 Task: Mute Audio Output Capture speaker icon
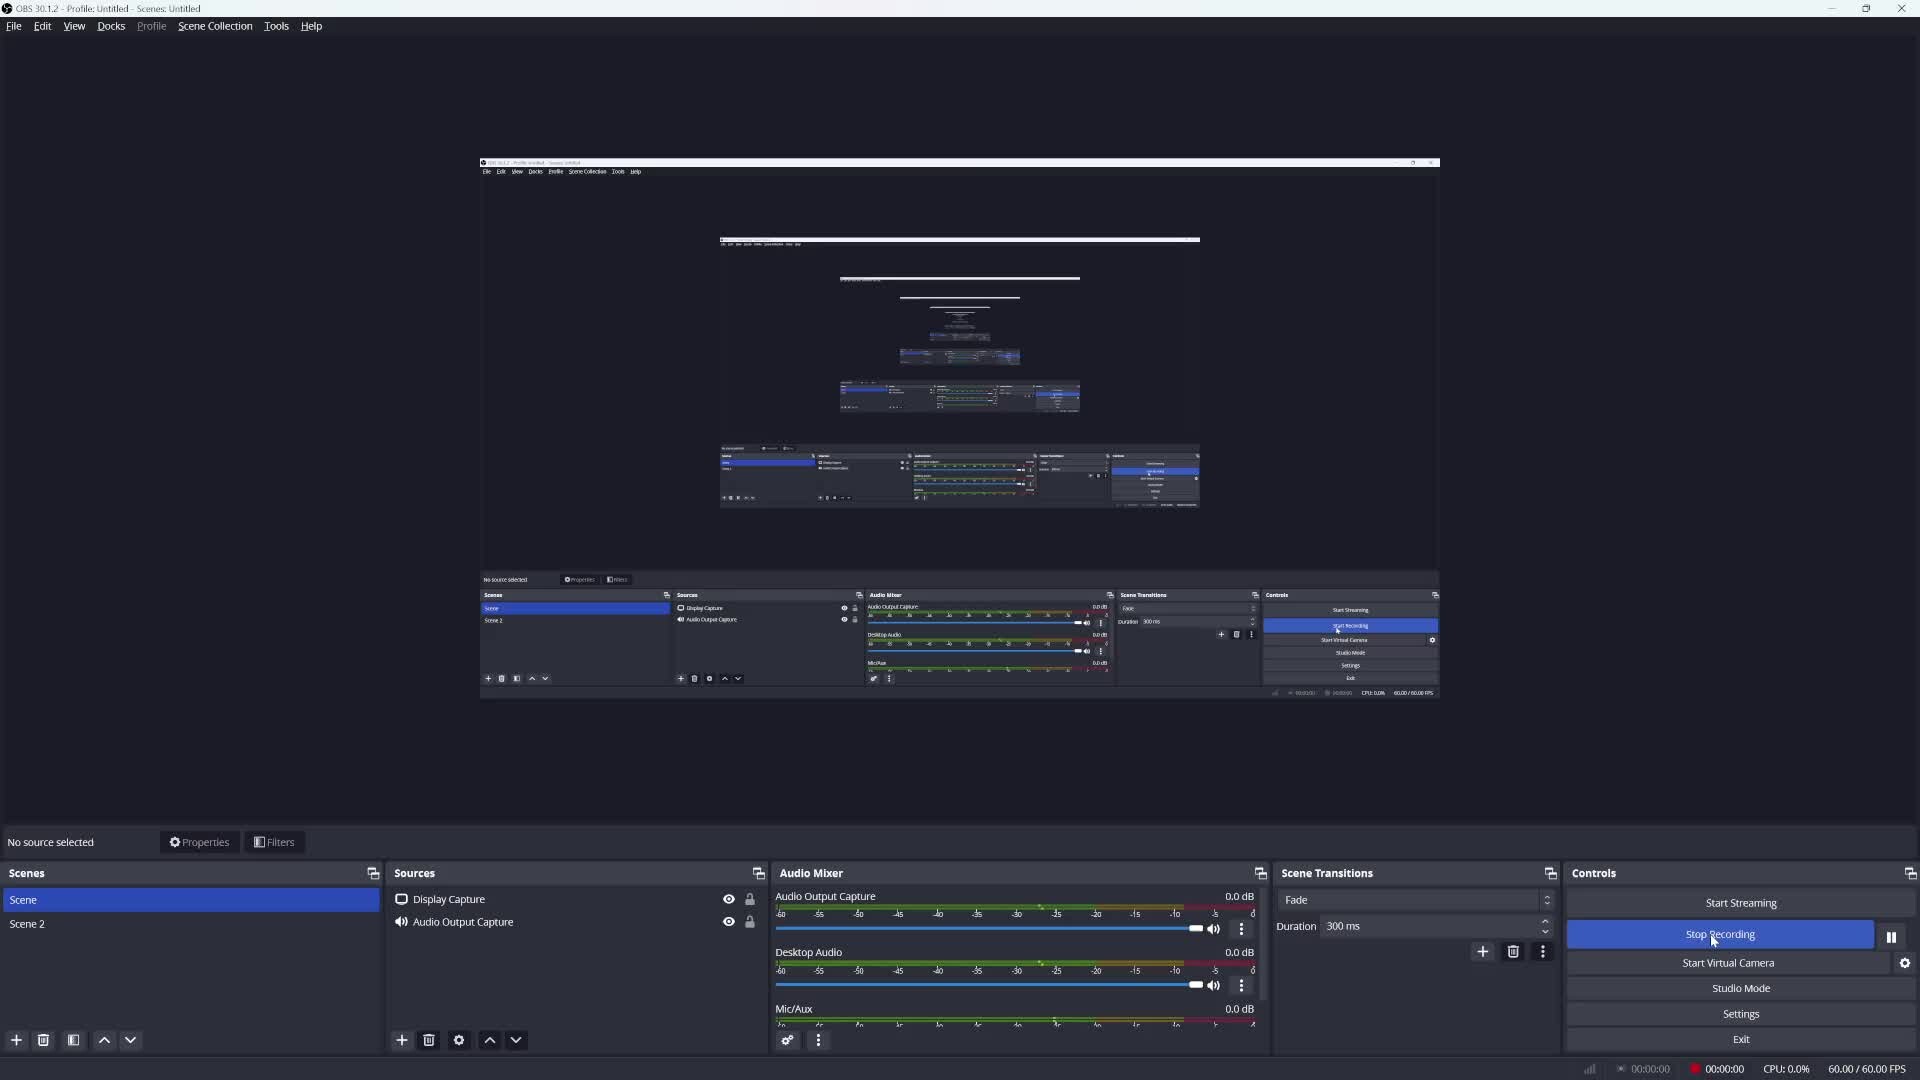(x=1214, y=929)
